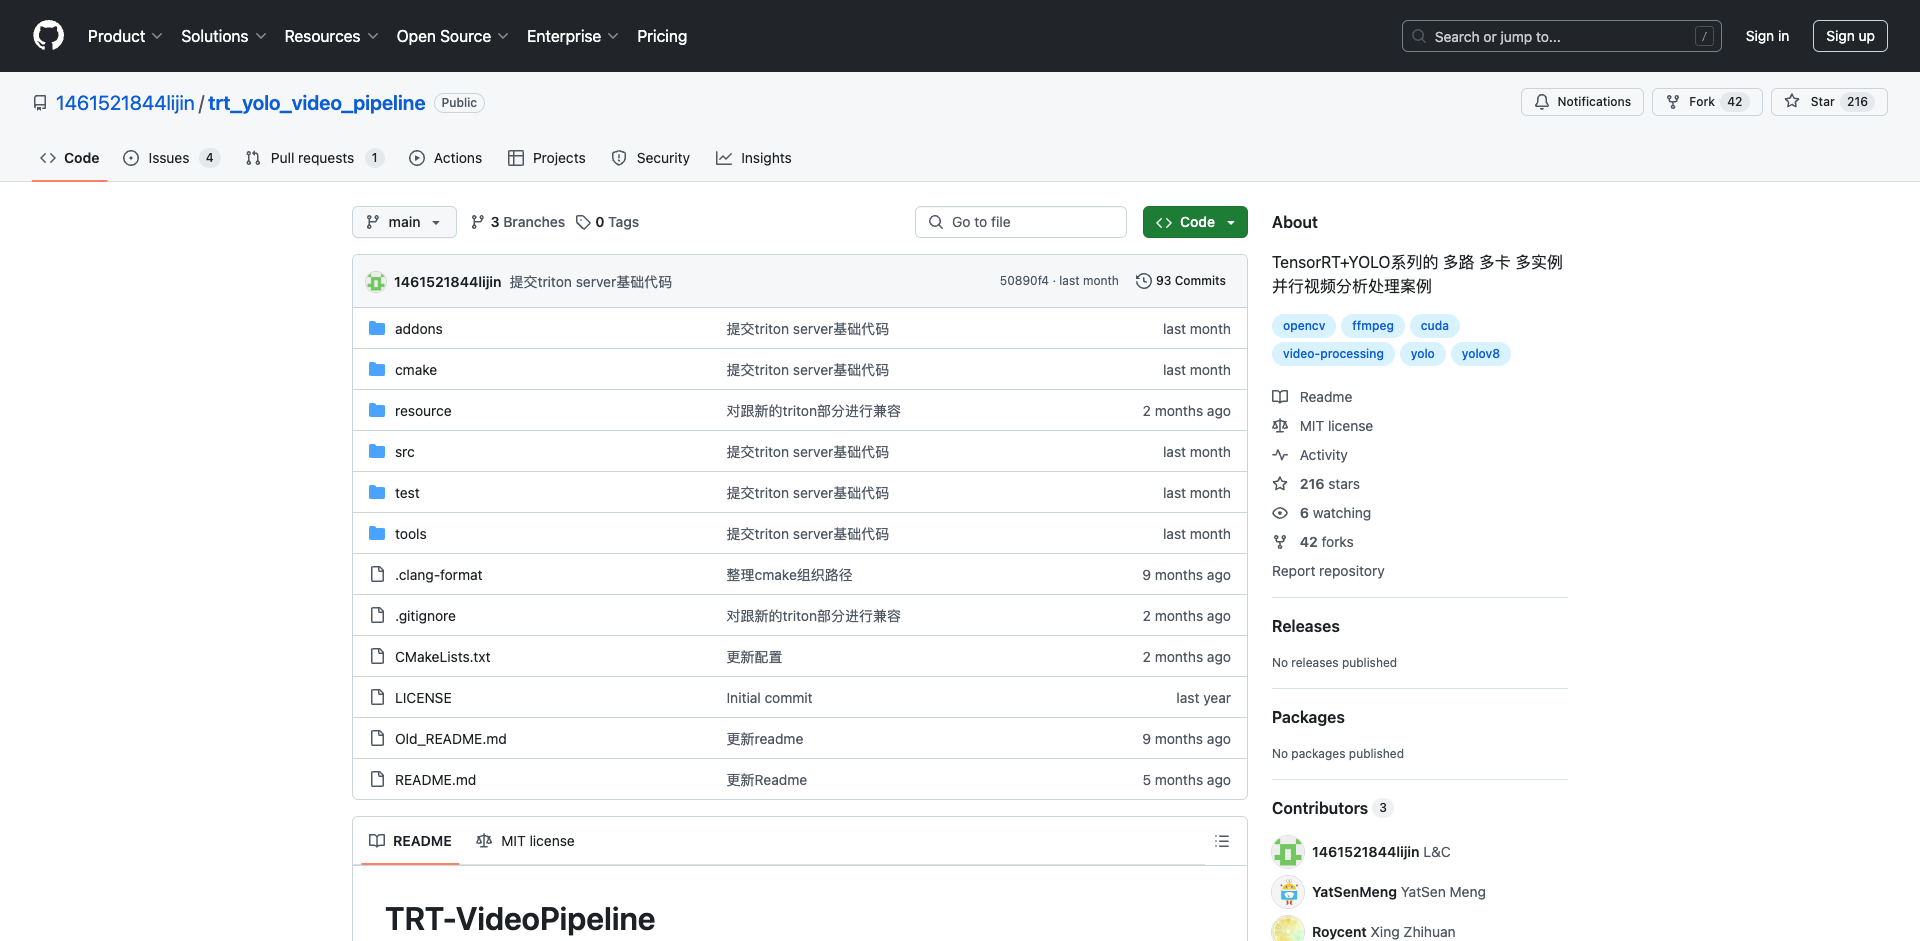Click the ffmpeg topic tag
The height and width of the screenshot is (941, 1920).
[x=1373, y=326]
